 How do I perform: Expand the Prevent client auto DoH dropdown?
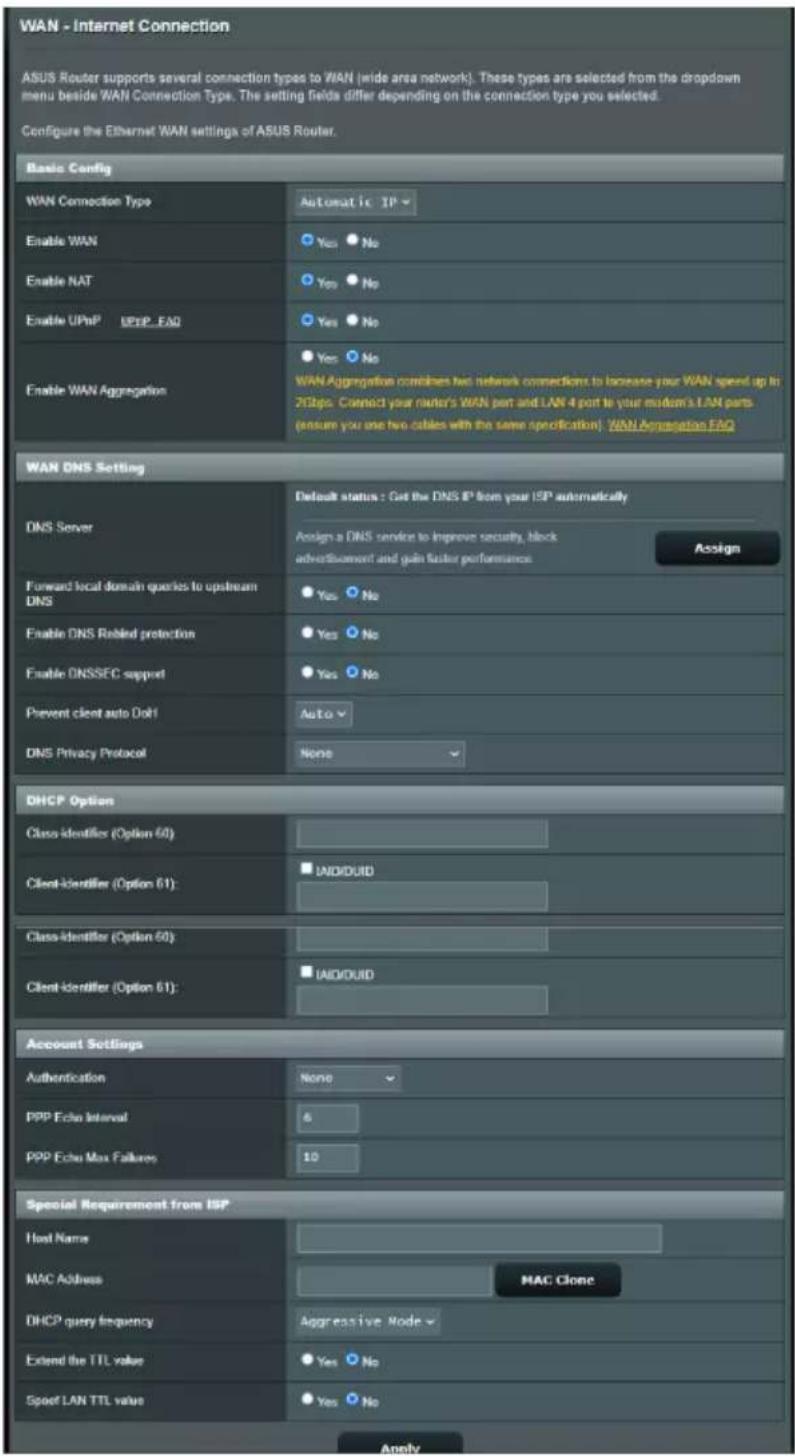pyautogui.click(x=324, y=714)
